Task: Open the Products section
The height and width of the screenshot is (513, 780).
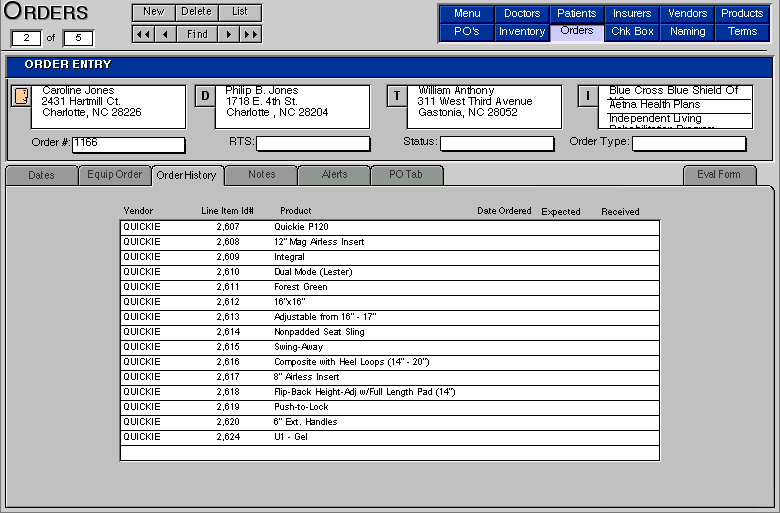Action: coord(742,13)
